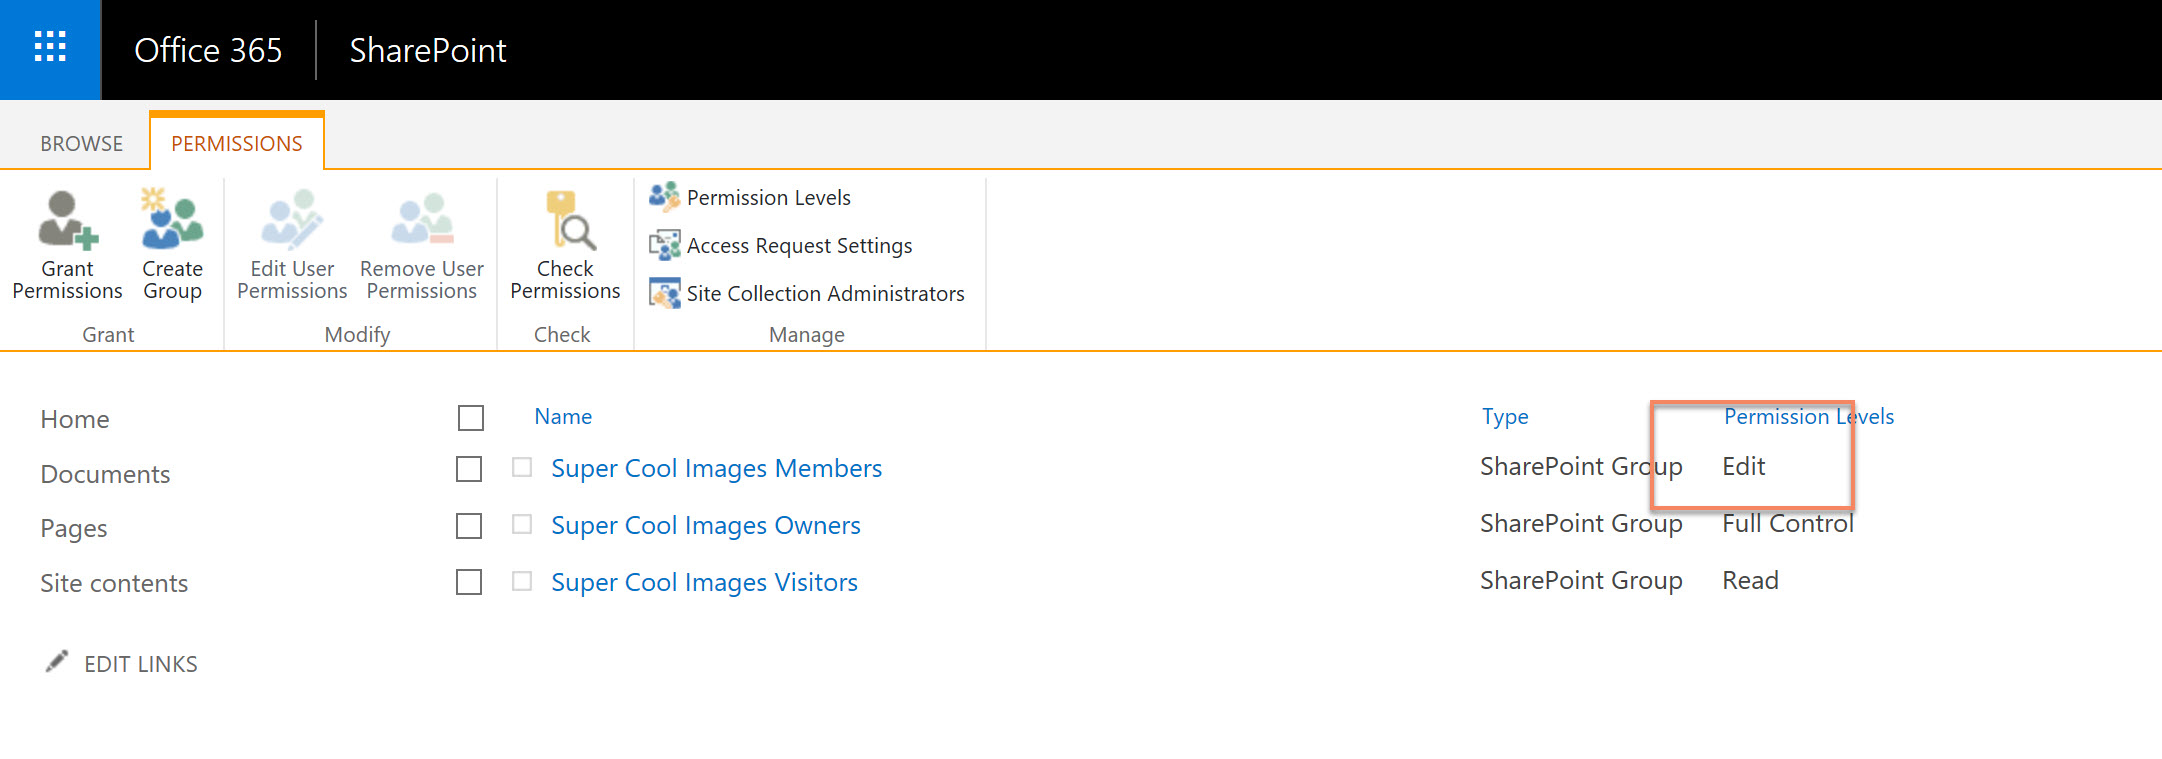
Task: Open the SharePoint link in header
Action: tap(428, 50)
